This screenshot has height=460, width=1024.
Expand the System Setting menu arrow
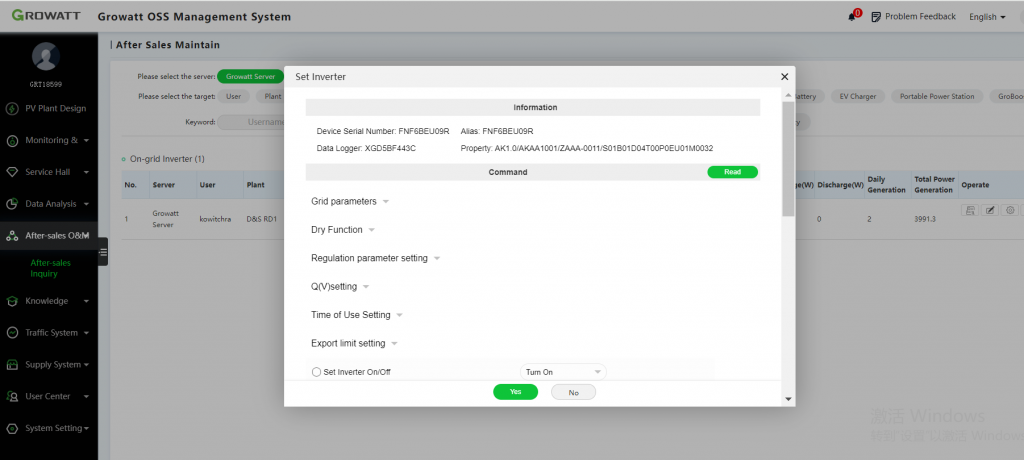click(87, 429)
